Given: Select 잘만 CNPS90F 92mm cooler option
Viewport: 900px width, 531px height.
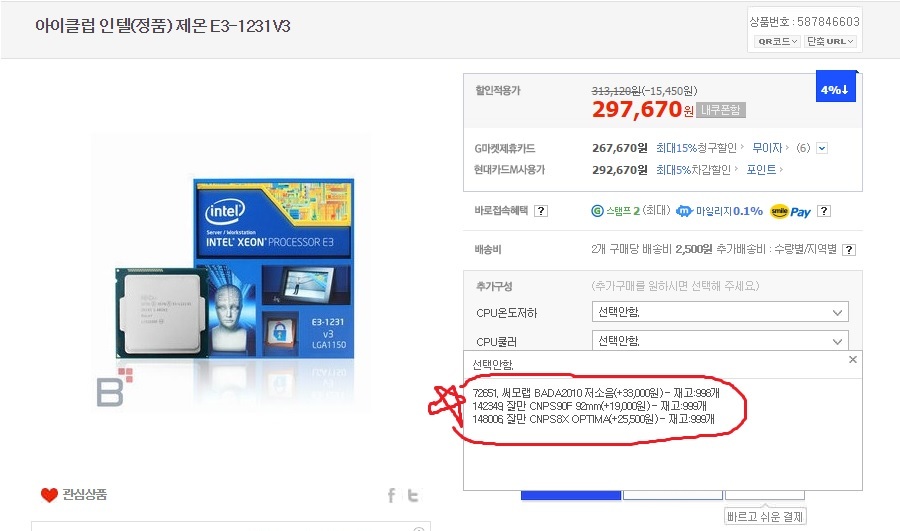Looking at the screenshot, I should click(x=589, y=406).
